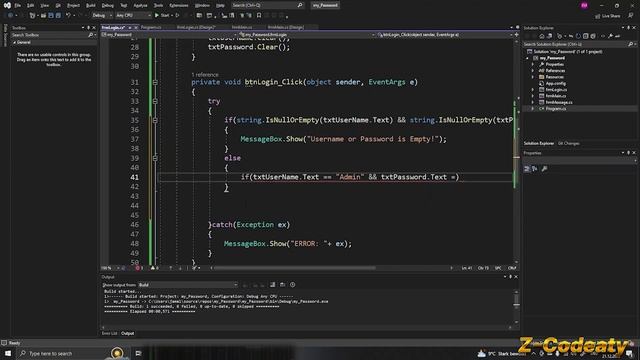Viewport: 640px width, 360px height.
Task: Select App.config in Solution Explorer
Action: click(x=555, y=83)
